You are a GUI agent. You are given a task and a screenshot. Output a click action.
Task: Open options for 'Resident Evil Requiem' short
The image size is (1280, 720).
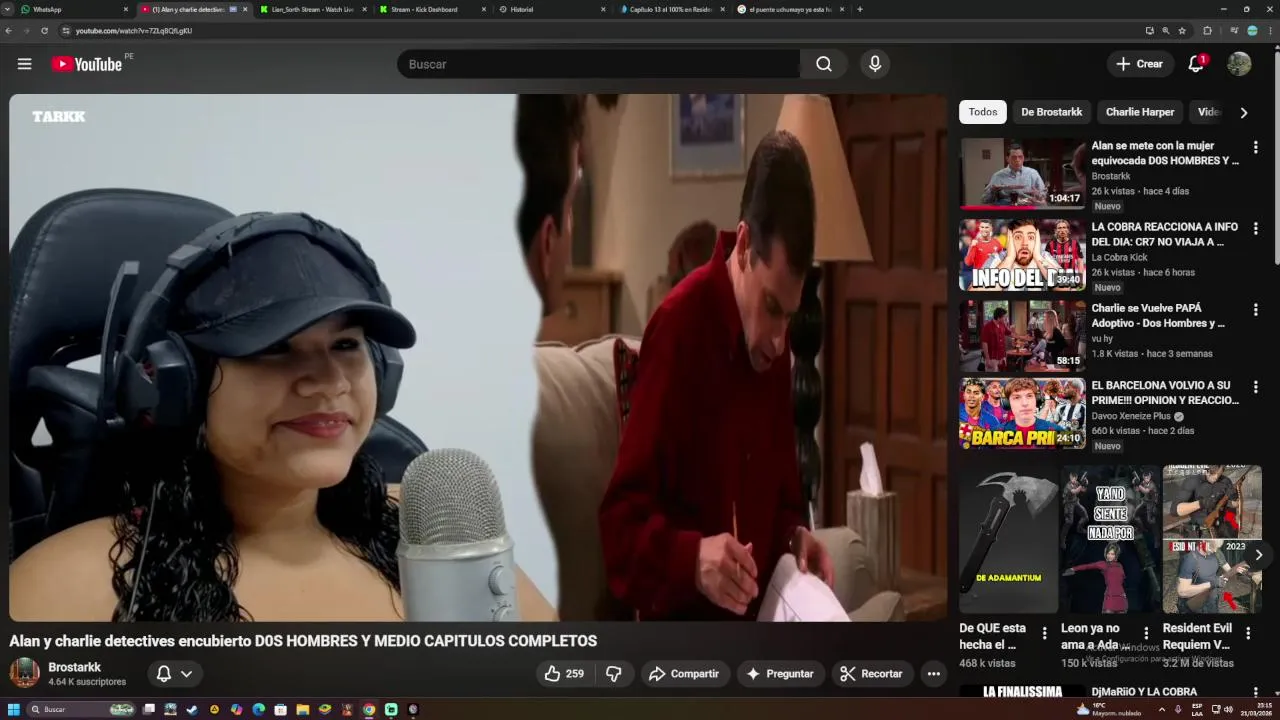coord(1248,633)
